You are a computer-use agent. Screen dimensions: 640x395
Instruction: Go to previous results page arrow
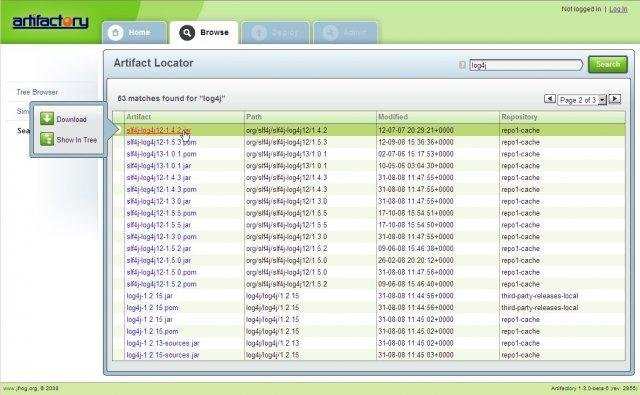click(549, 99)
